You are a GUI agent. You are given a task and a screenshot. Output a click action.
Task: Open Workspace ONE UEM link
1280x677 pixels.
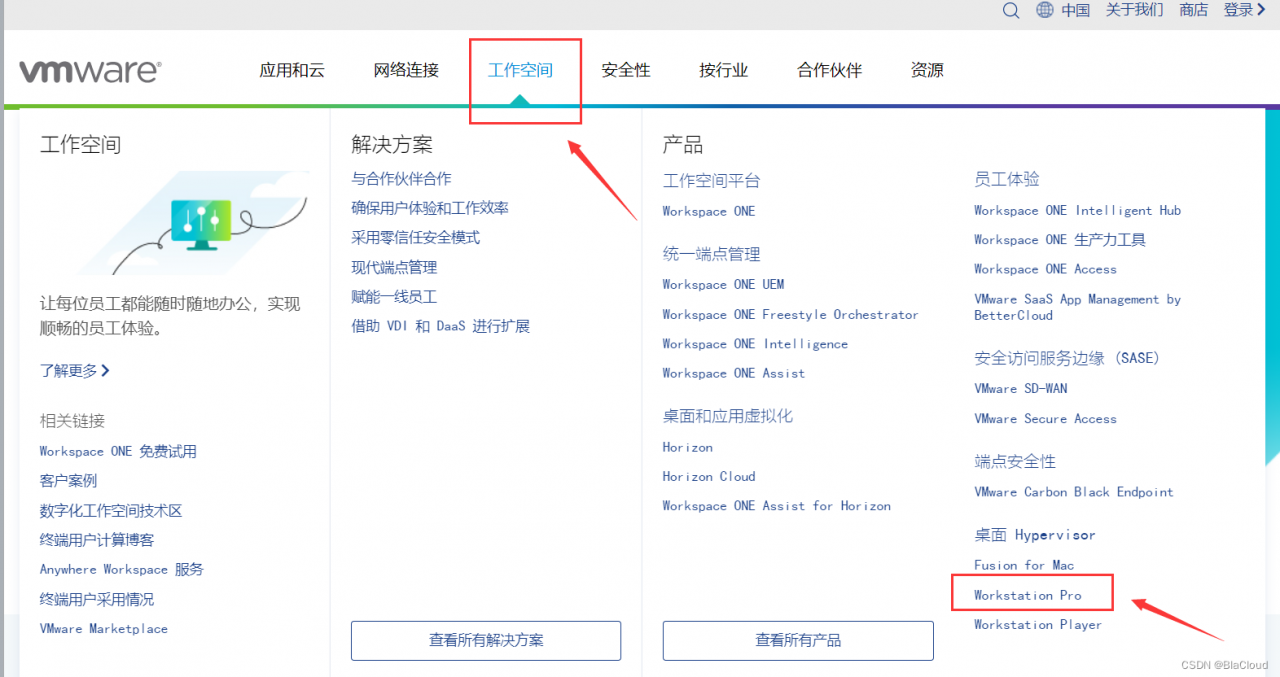723,284
